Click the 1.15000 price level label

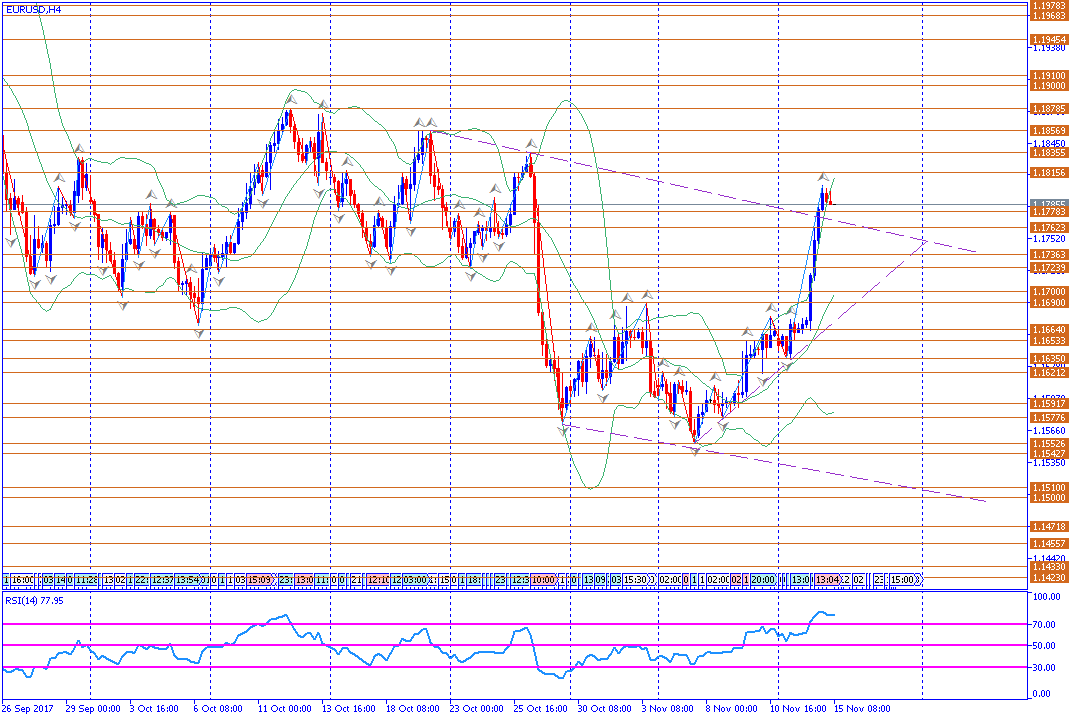1048,498
